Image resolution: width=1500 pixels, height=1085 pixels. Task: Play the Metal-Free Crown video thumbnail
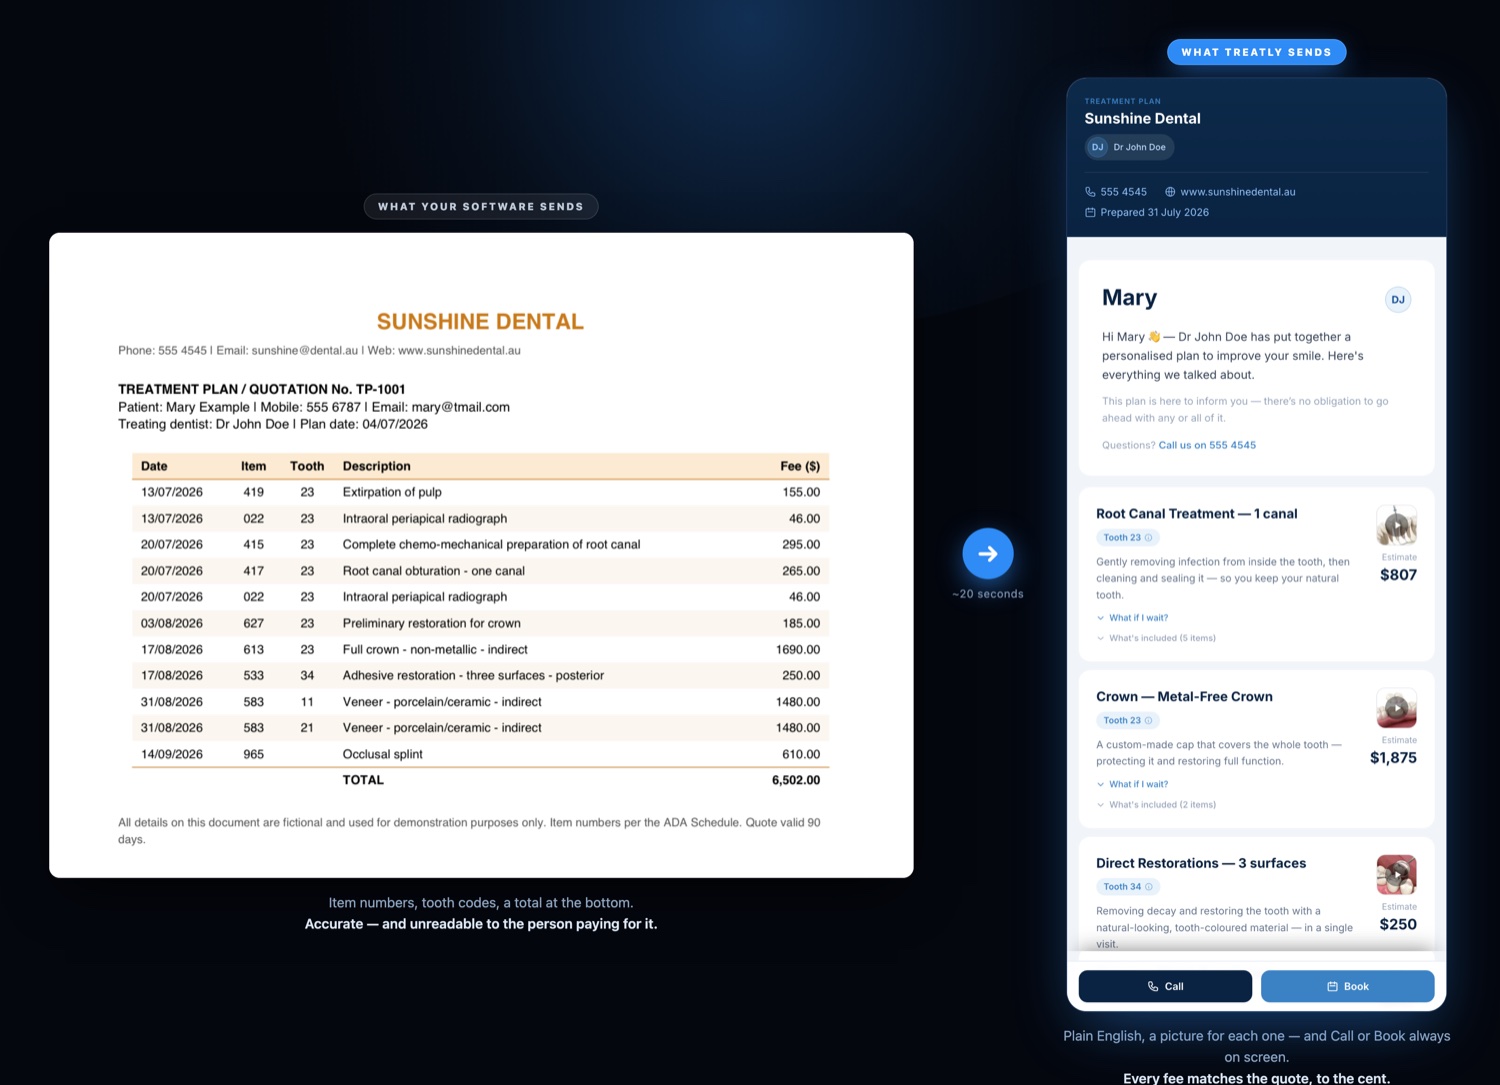click(1397, 708)
